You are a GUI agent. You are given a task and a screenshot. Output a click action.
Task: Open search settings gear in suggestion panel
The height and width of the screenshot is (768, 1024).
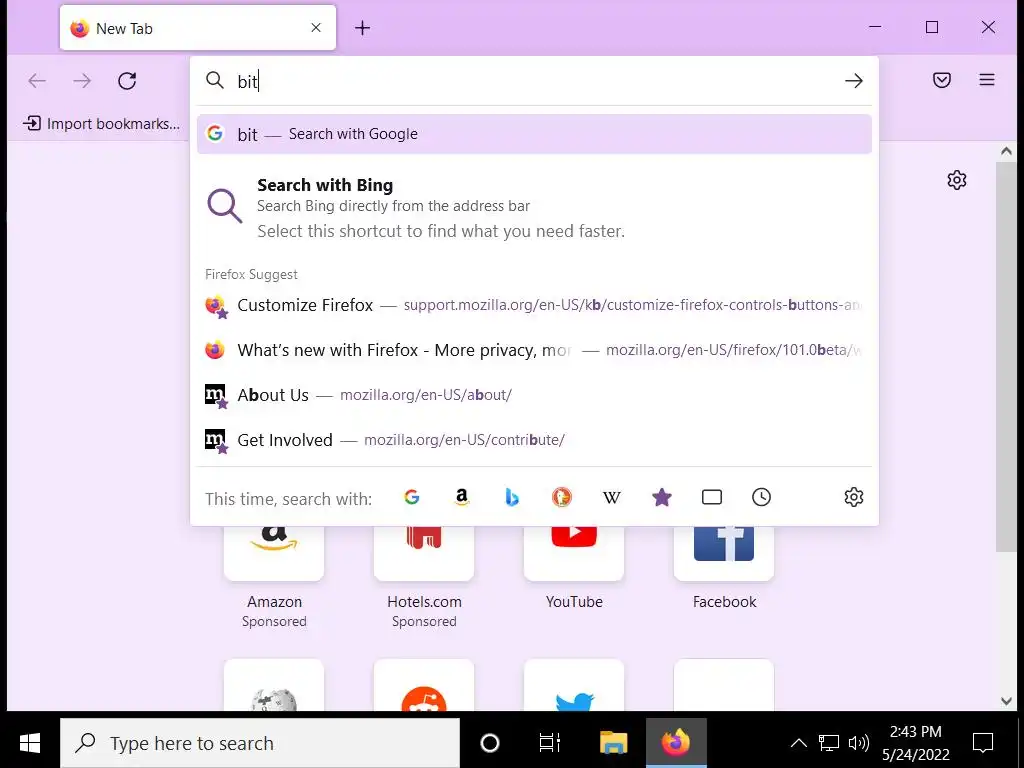click(x=854, y=498)
